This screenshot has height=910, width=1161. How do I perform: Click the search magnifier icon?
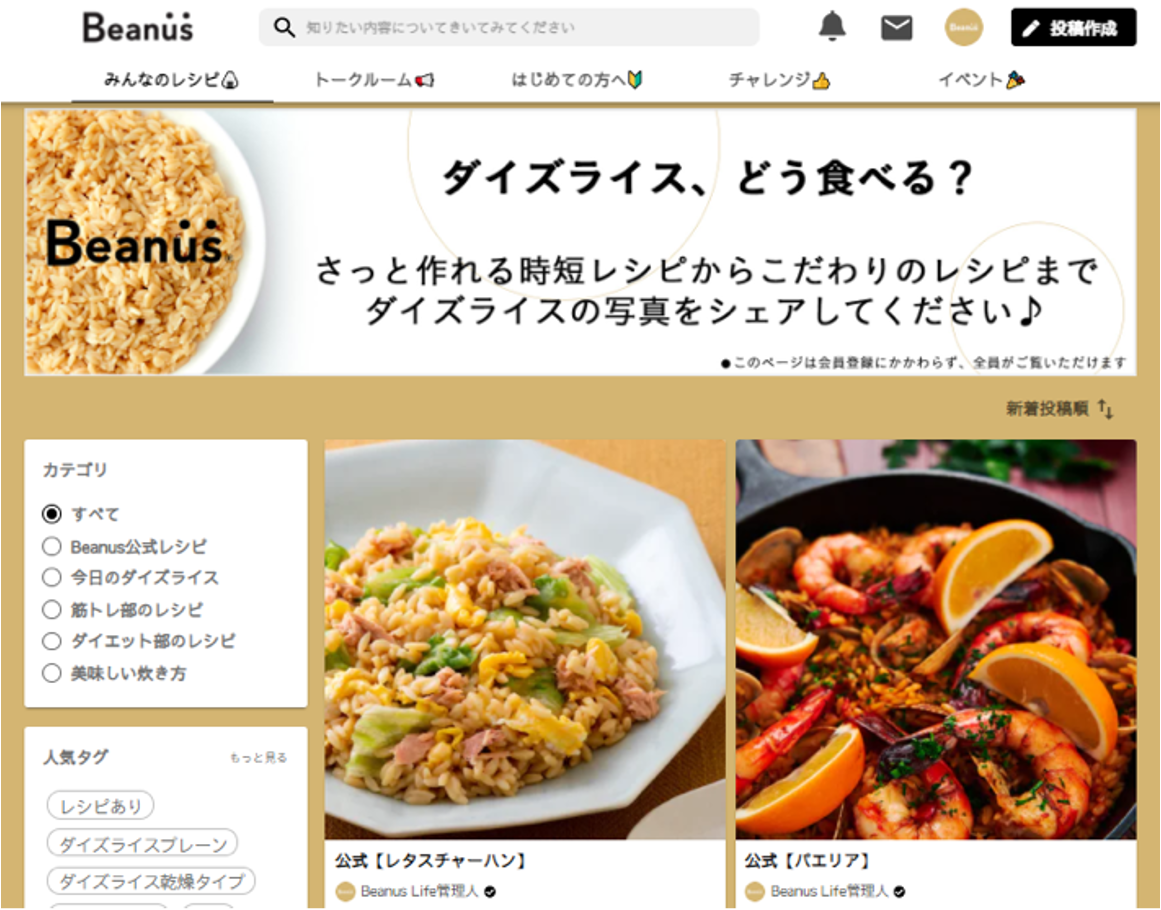point(284,27)
